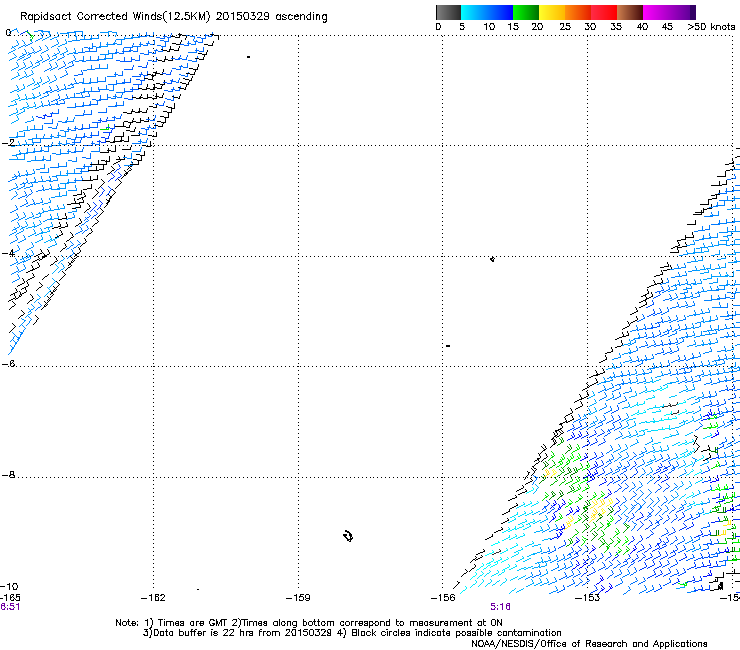740x650 pixels.
Task: Click the purple '6:51' pass time label
Action: point(10,607)
